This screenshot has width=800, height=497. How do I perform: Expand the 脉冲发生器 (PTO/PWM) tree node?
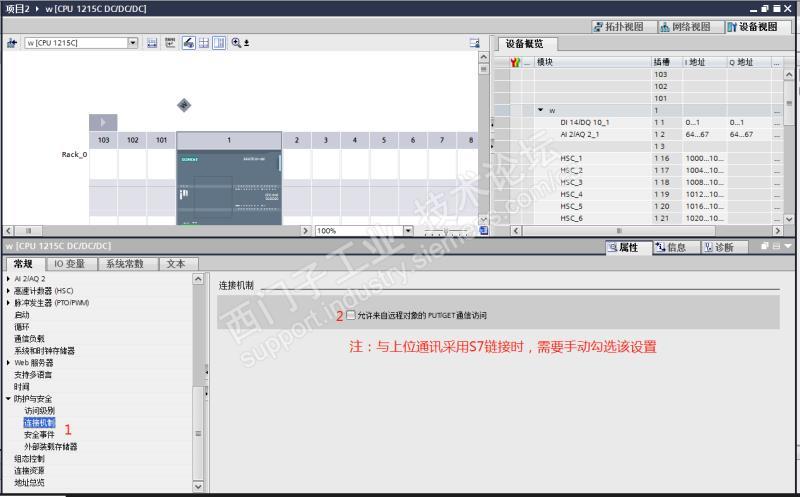8,303
